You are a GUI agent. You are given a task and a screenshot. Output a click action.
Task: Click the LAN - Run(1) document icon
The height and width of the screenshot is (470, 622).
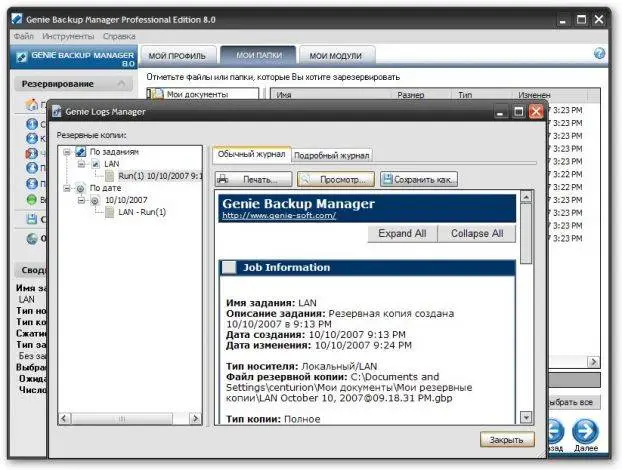tap(109, 212)
